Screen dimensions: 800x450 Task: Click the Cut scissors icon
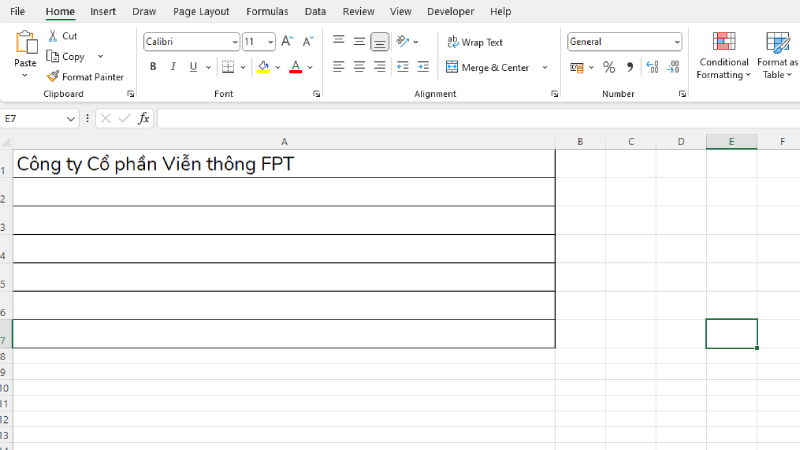(53, 36)
